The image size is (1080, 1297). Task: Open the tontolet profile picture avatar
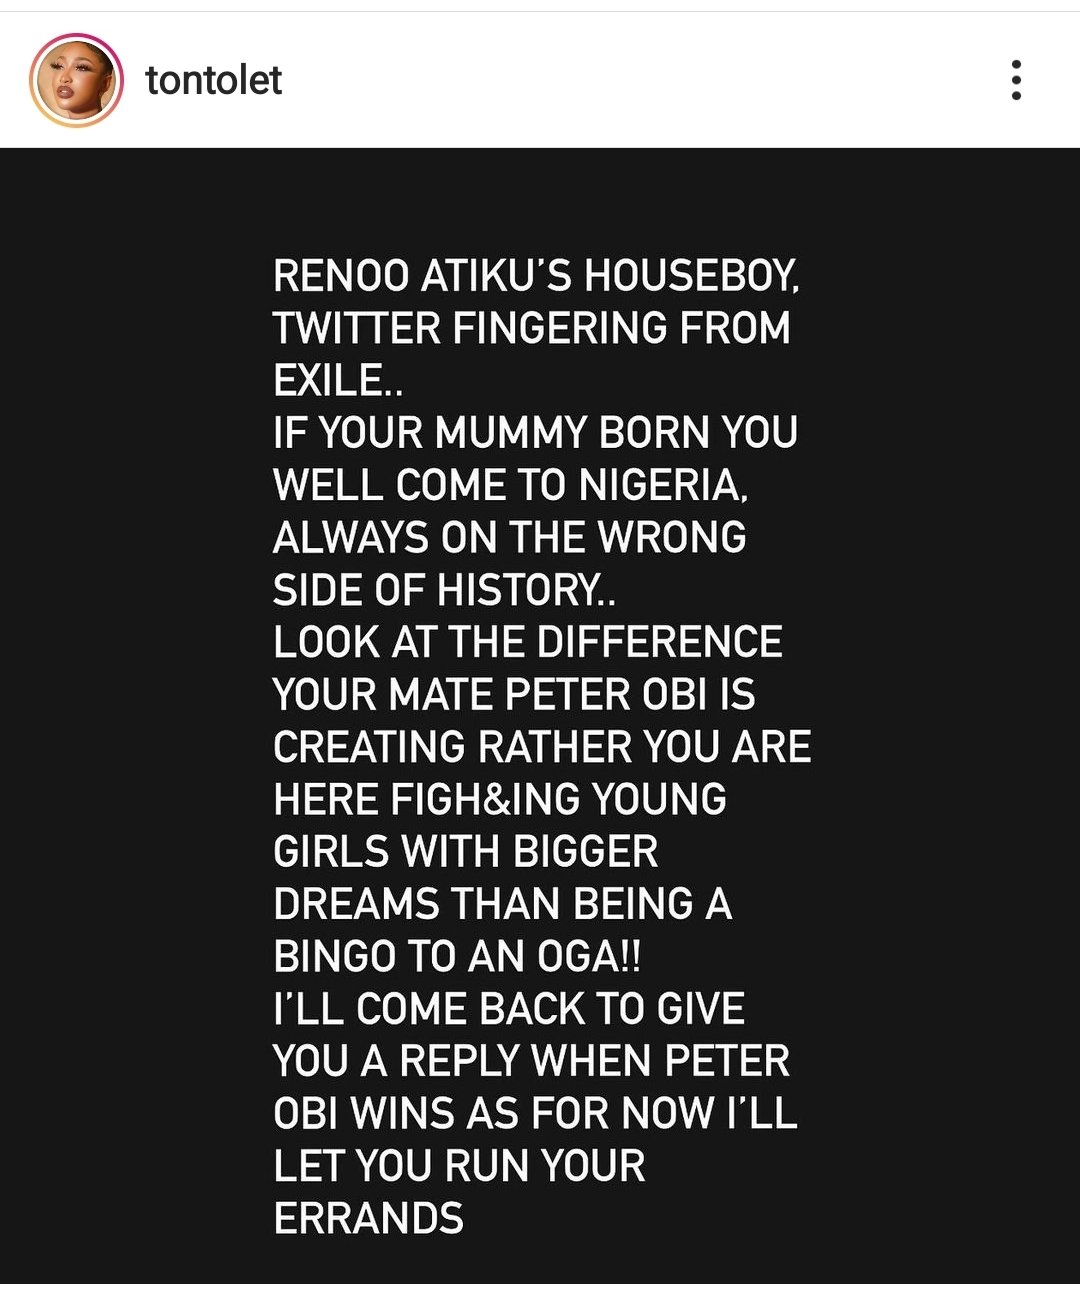tap(77, 79)
